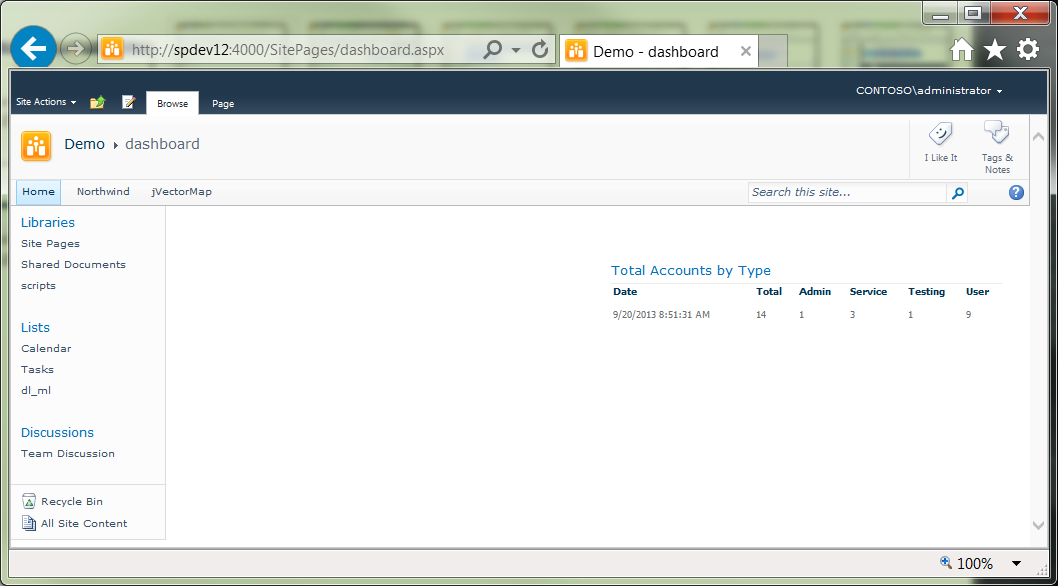Image resolution: width=1058 pixels, height=586 pixels.
Task: Open the dl_ml list
Action: click(x=36, y=391)
